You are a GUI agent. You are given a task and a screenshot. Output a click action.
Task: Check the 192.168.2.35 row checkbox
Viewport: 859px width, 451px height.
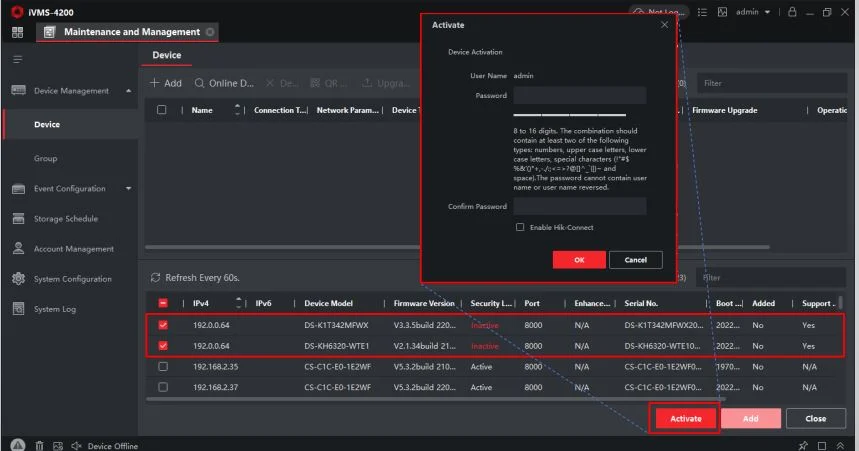(163, 367)
